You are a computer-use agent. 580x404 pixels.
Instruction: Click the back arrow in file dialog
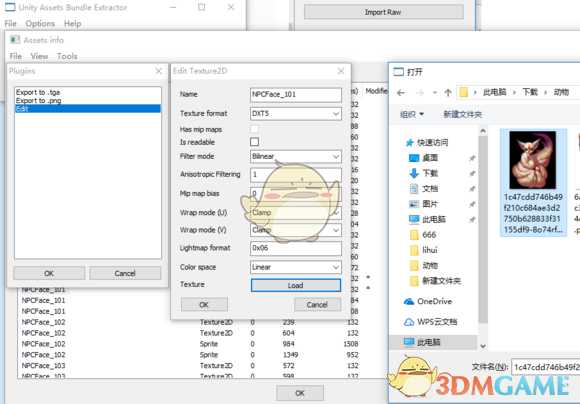click(401, 92)
